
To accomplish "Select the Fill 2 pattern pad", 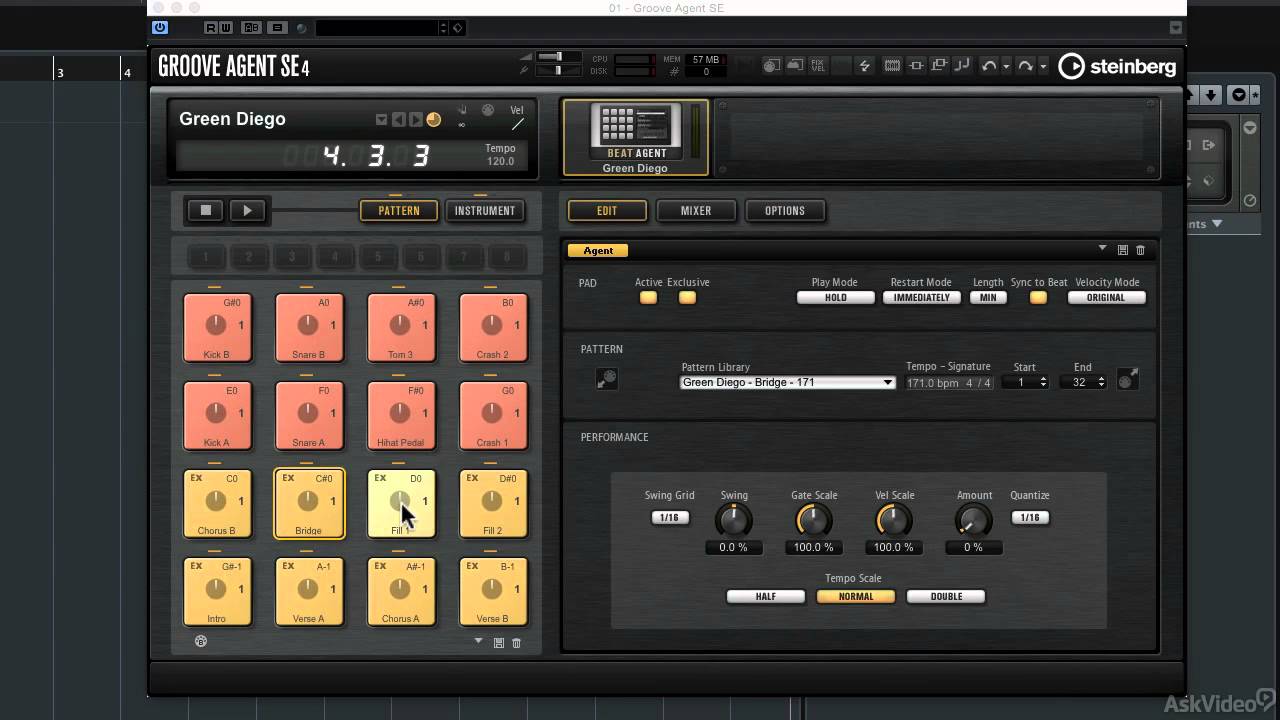I will 493,503.
